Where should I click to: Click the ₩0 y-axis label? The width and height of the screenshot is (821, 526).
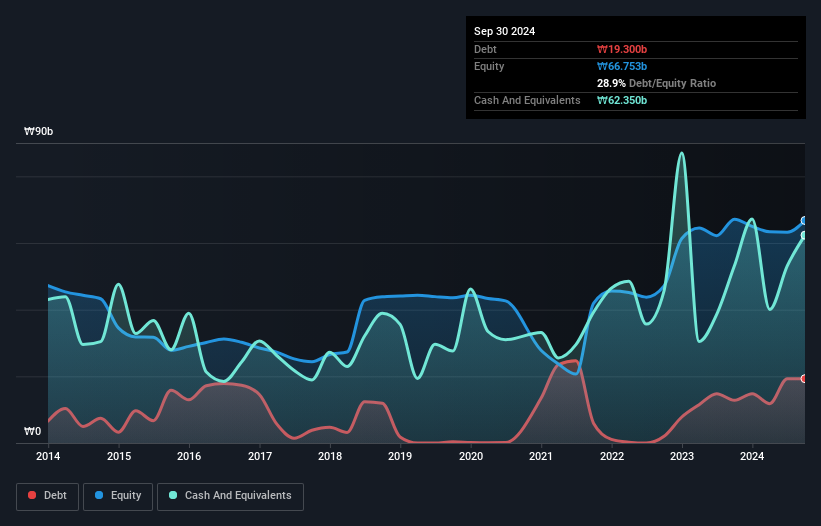[x=32, y=431]
